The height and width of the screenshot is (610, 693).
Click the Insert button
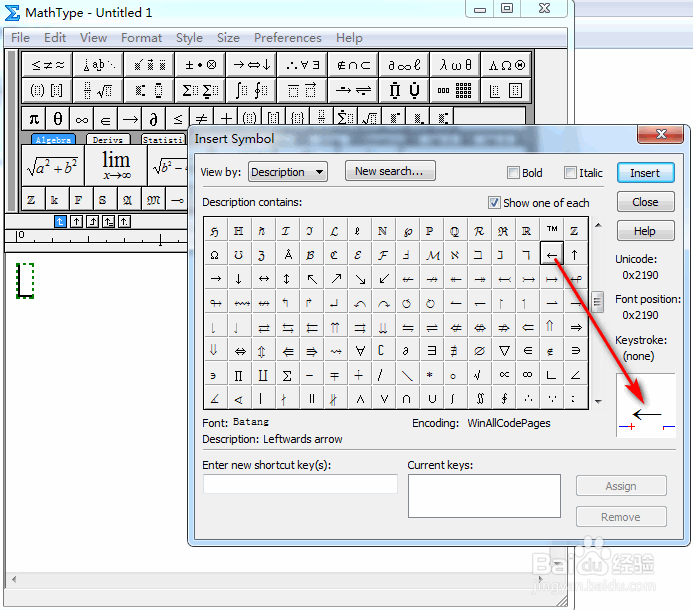pos(645,173)
